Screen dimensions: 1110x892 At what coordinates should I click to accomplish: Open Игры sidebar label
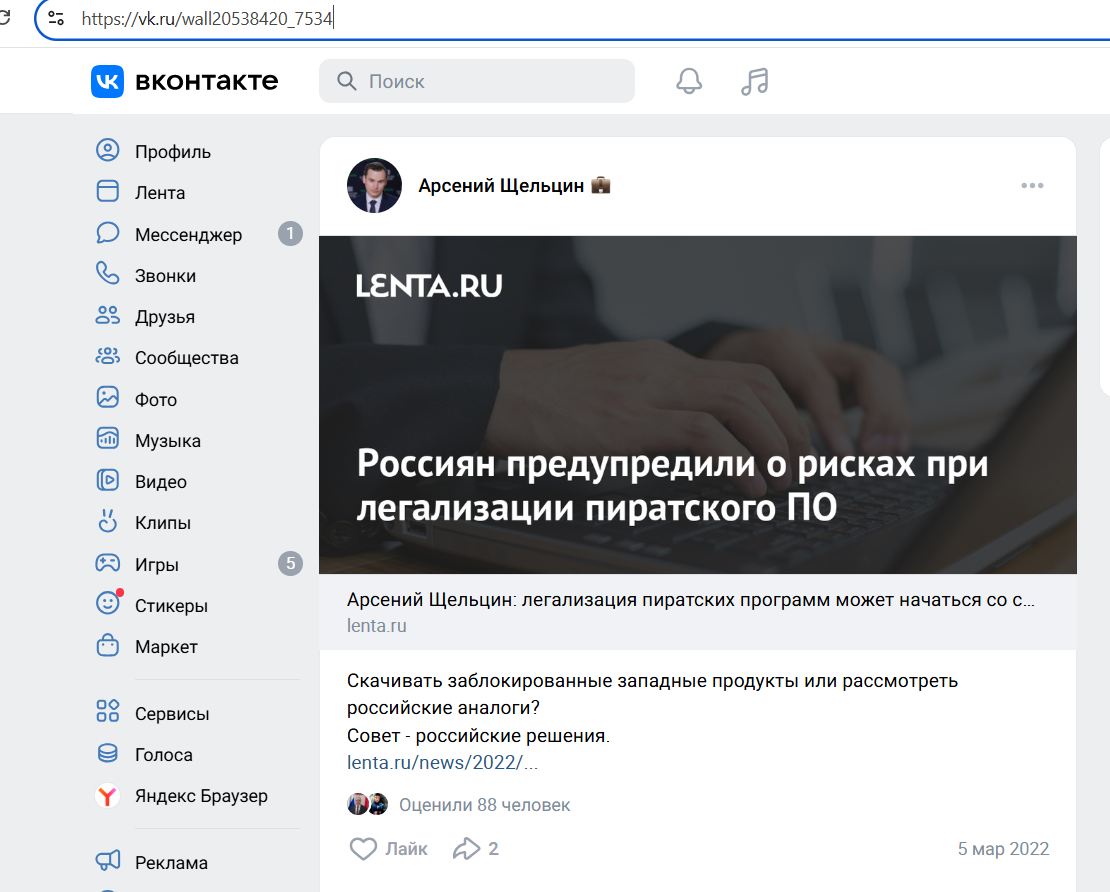click(x=156, y=564)
